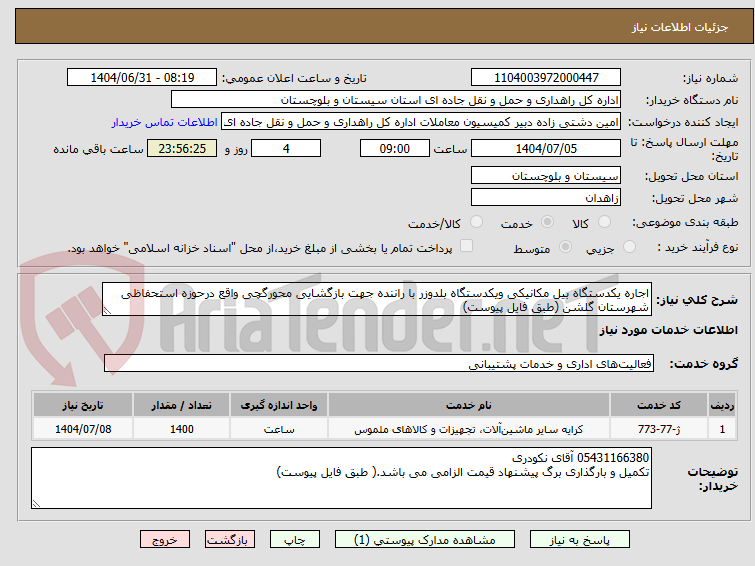Select the 'کالا/خدمت' radio button
Screen dimensions: 755x566
476,222
